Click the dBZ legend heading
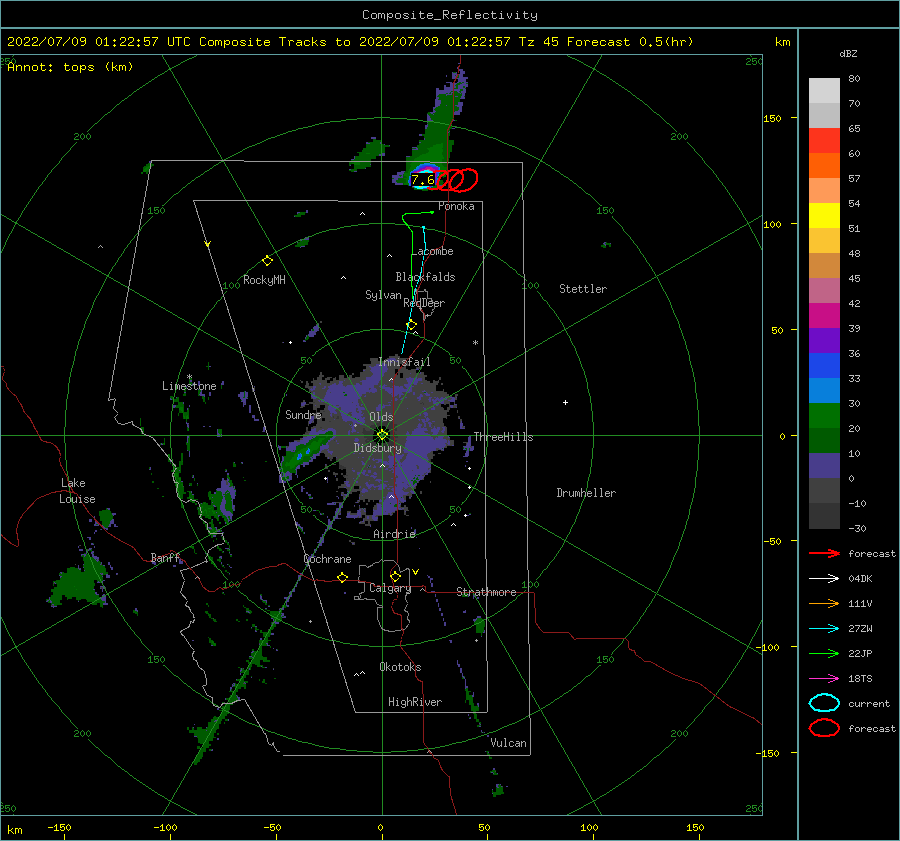 pos(848,53)
